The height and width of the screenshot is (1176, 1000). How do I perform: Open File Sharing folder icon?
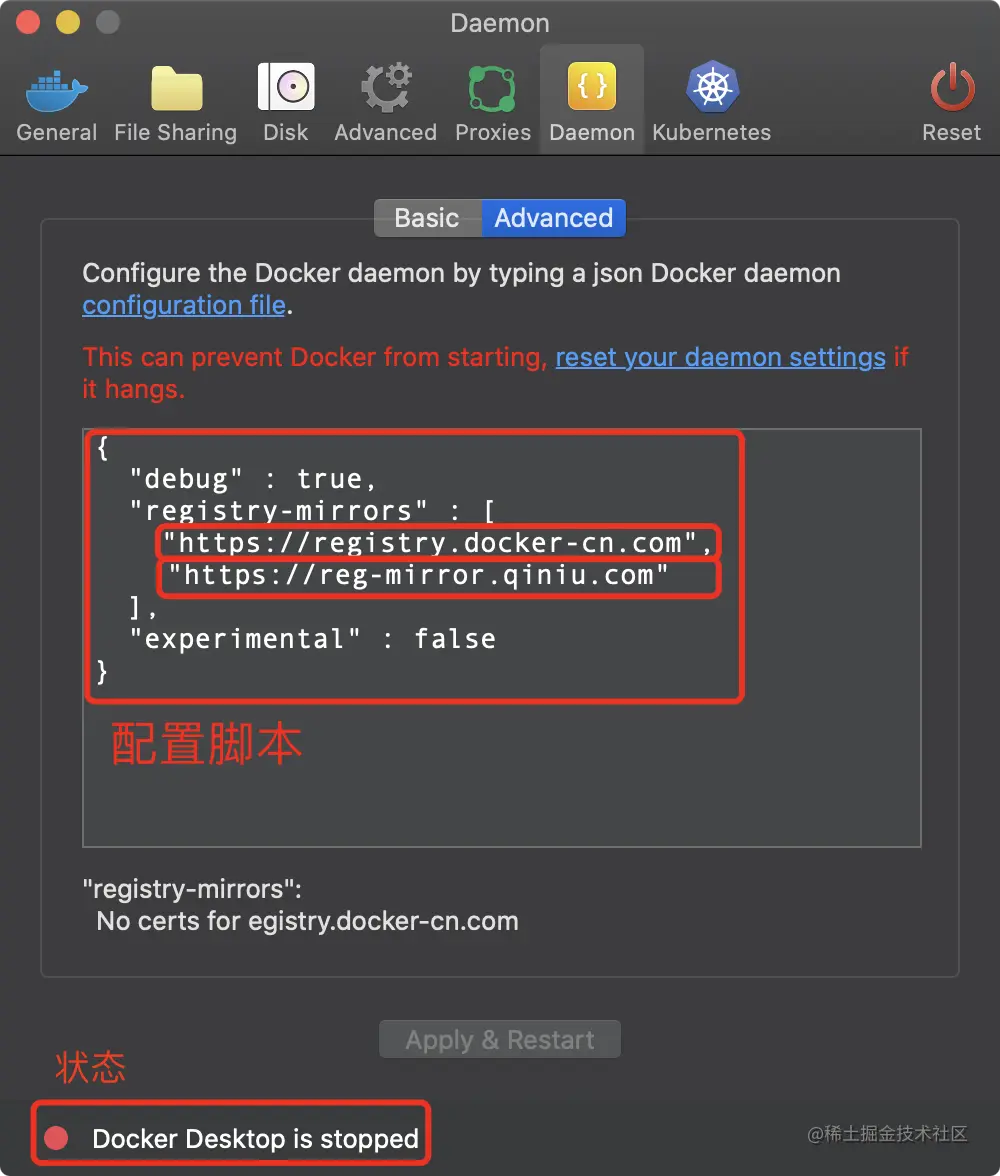(x=176, y=88)
